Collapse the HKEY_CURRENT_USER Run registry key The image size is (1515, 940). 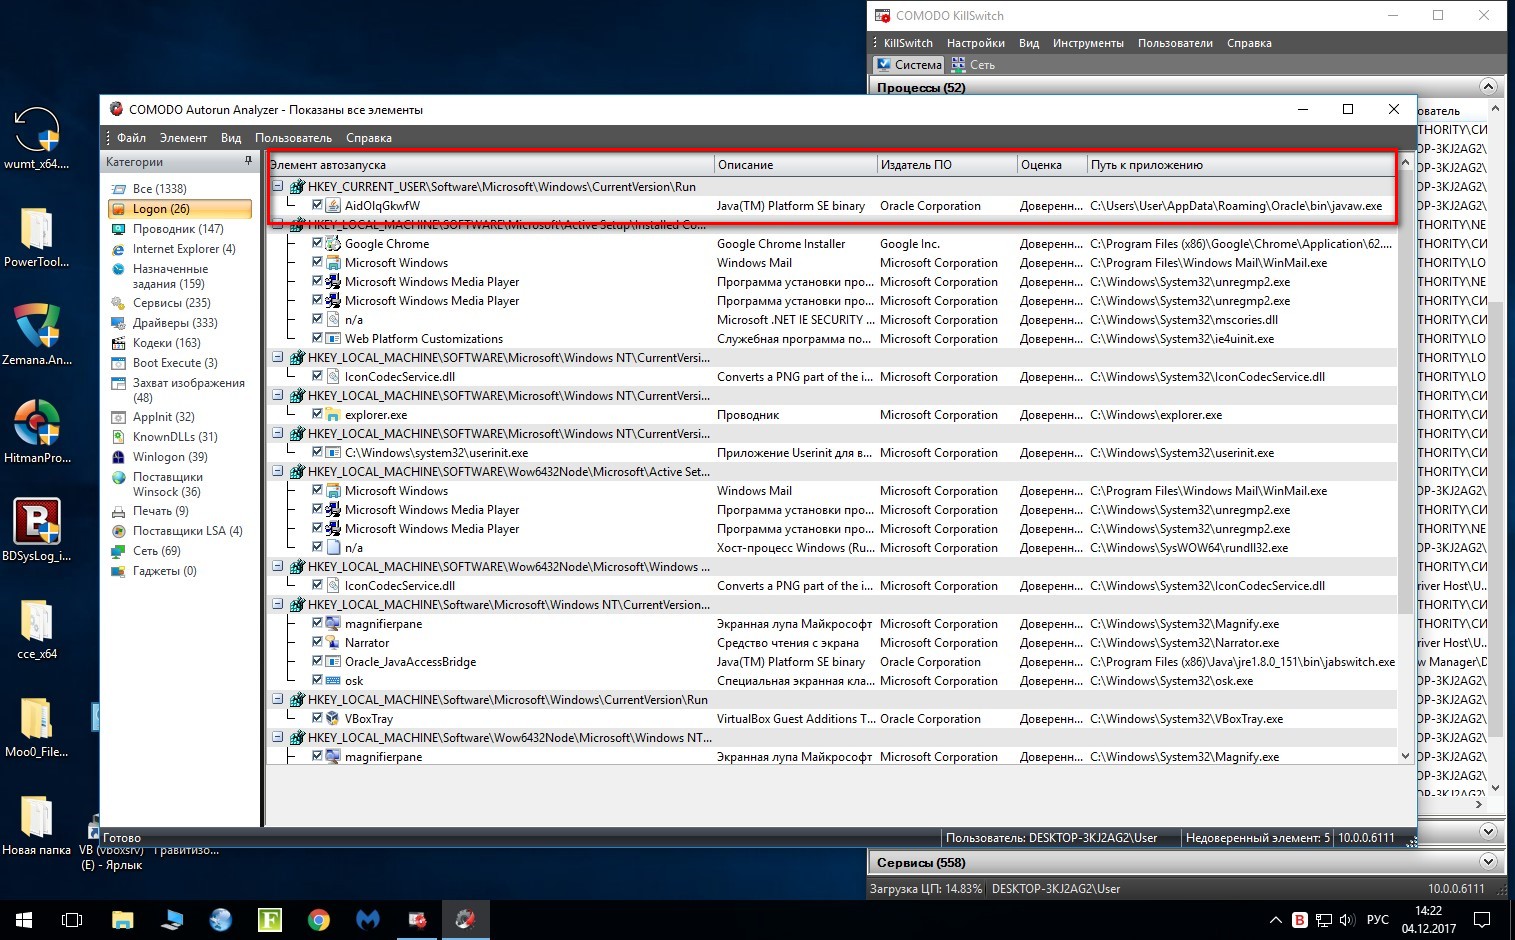[278, 186]
